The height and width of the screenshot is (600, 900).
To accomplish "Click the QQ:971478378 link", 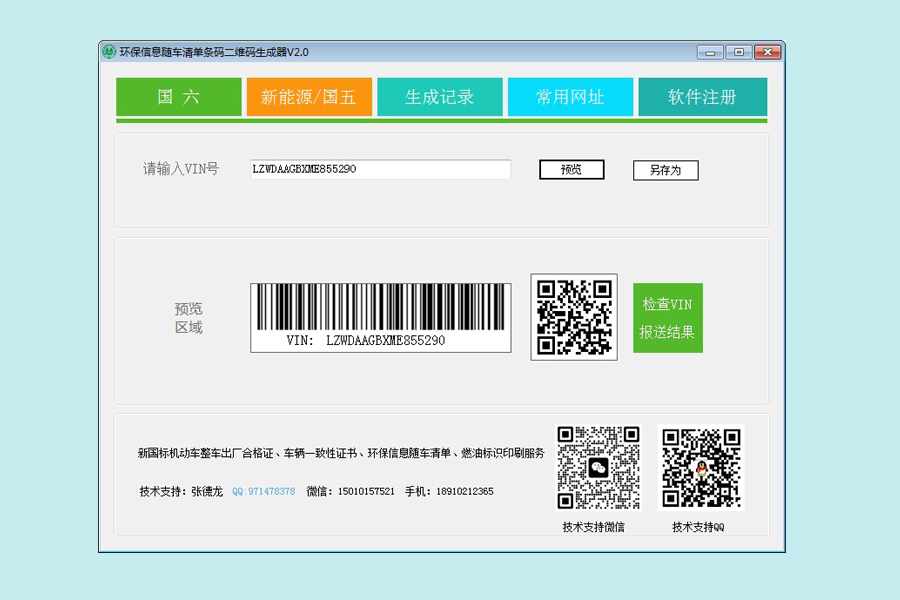I will pos(263,492).
